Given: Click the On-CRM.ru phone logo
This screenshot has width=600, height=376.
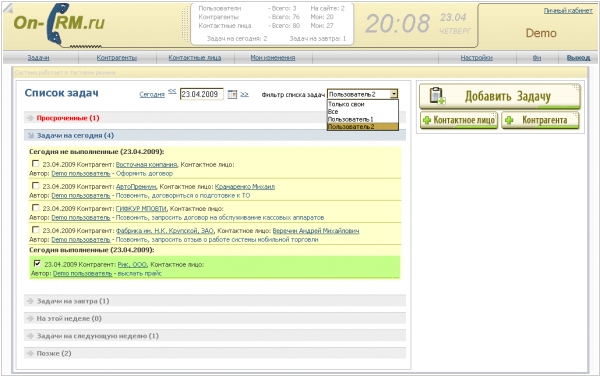Looking at the screenshot, I should [57, 24].
